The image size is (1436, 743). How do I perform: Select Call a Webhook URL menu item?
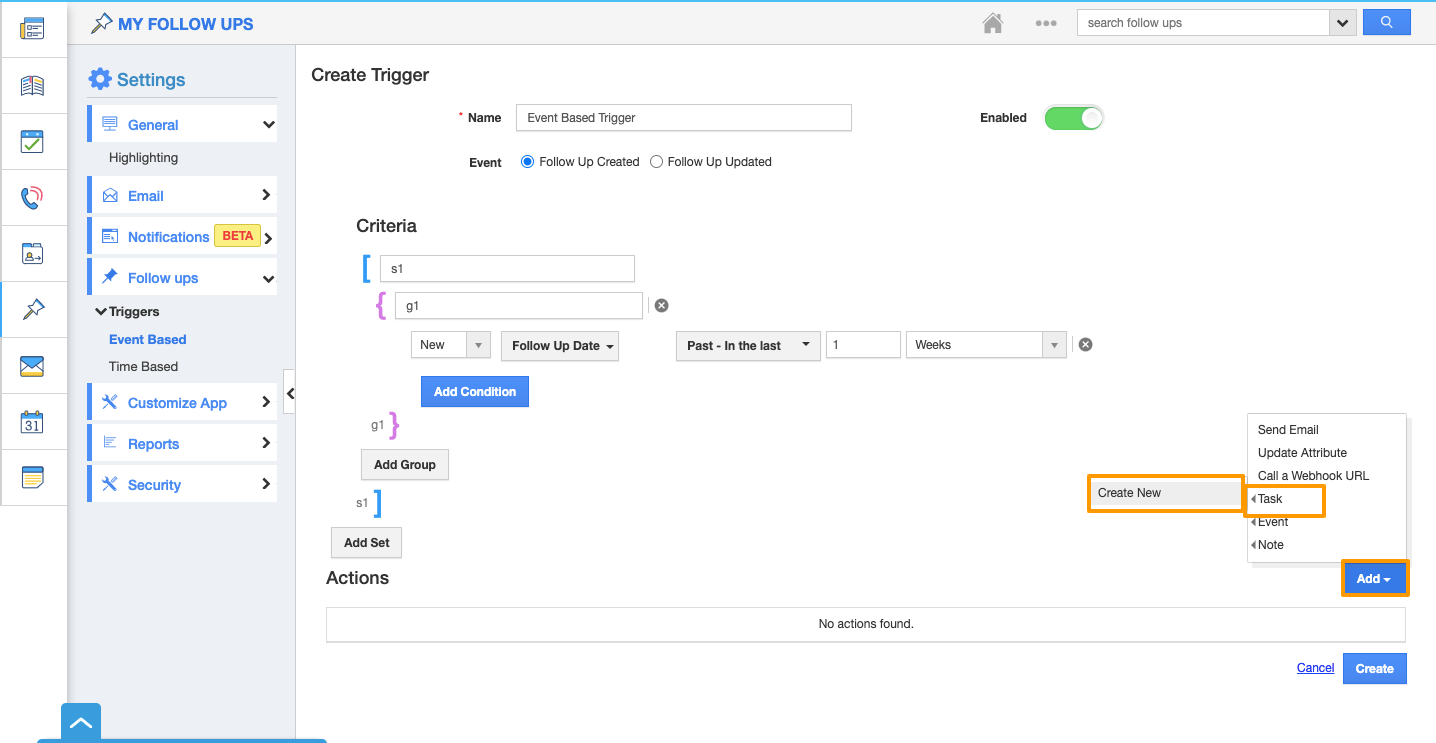coord(1313,476)
